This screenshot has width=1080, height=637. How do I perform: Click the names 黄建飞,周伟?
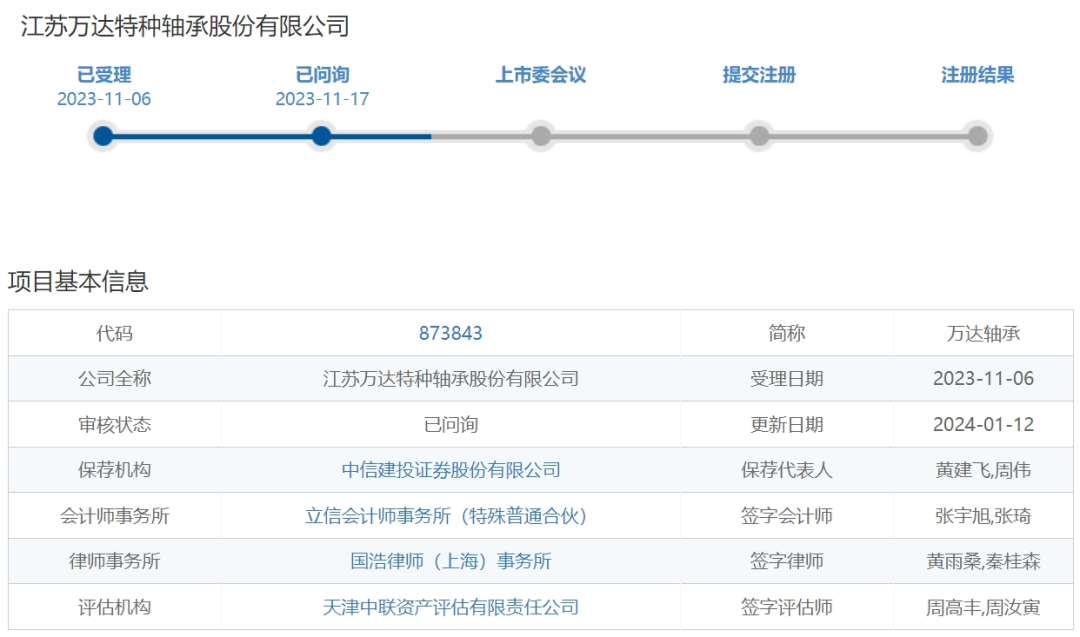[x=983, y=470]
